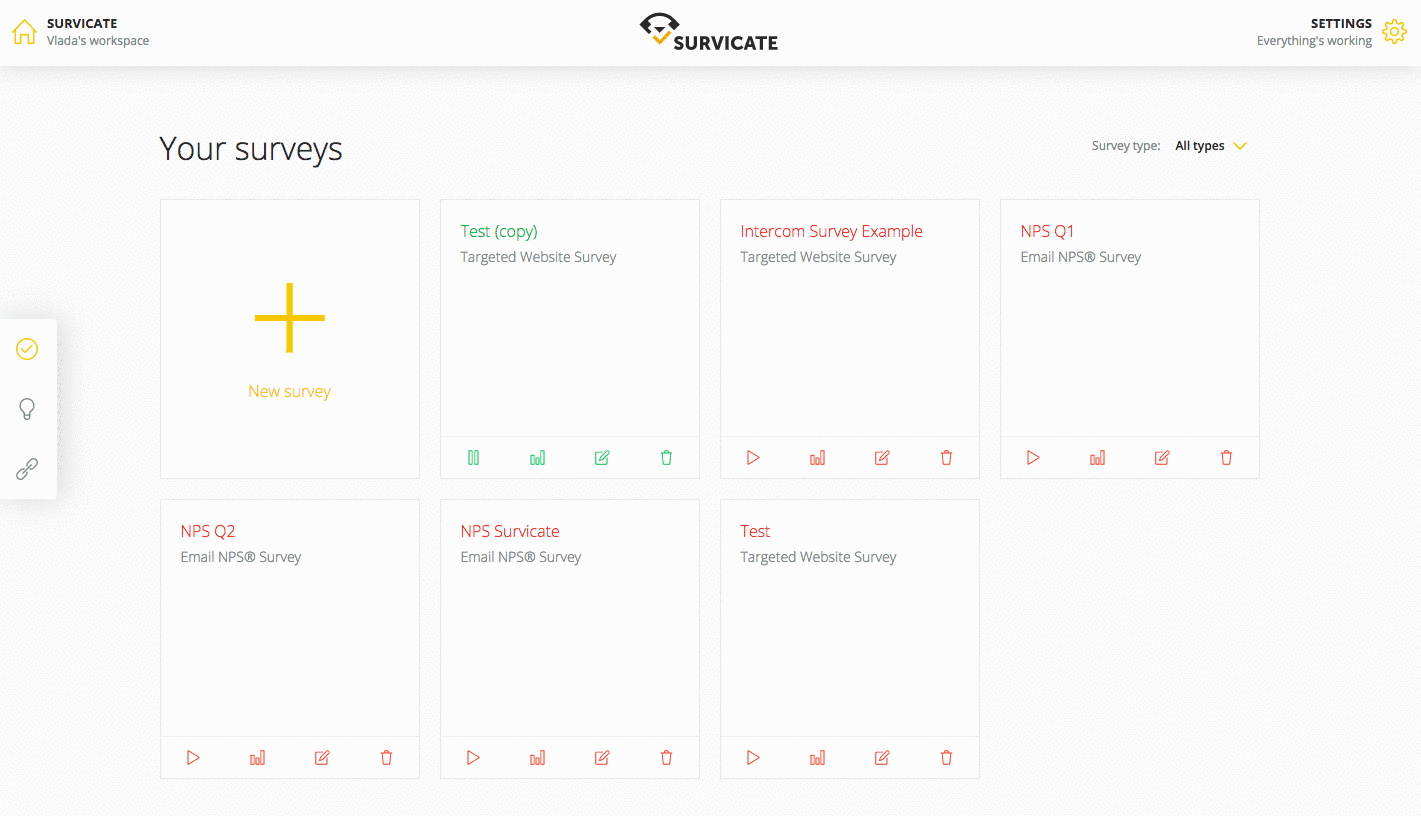View results chart for Intercom Survey Example
Viewport: 1421px width, 816px height.
click(x=818, y=458)
